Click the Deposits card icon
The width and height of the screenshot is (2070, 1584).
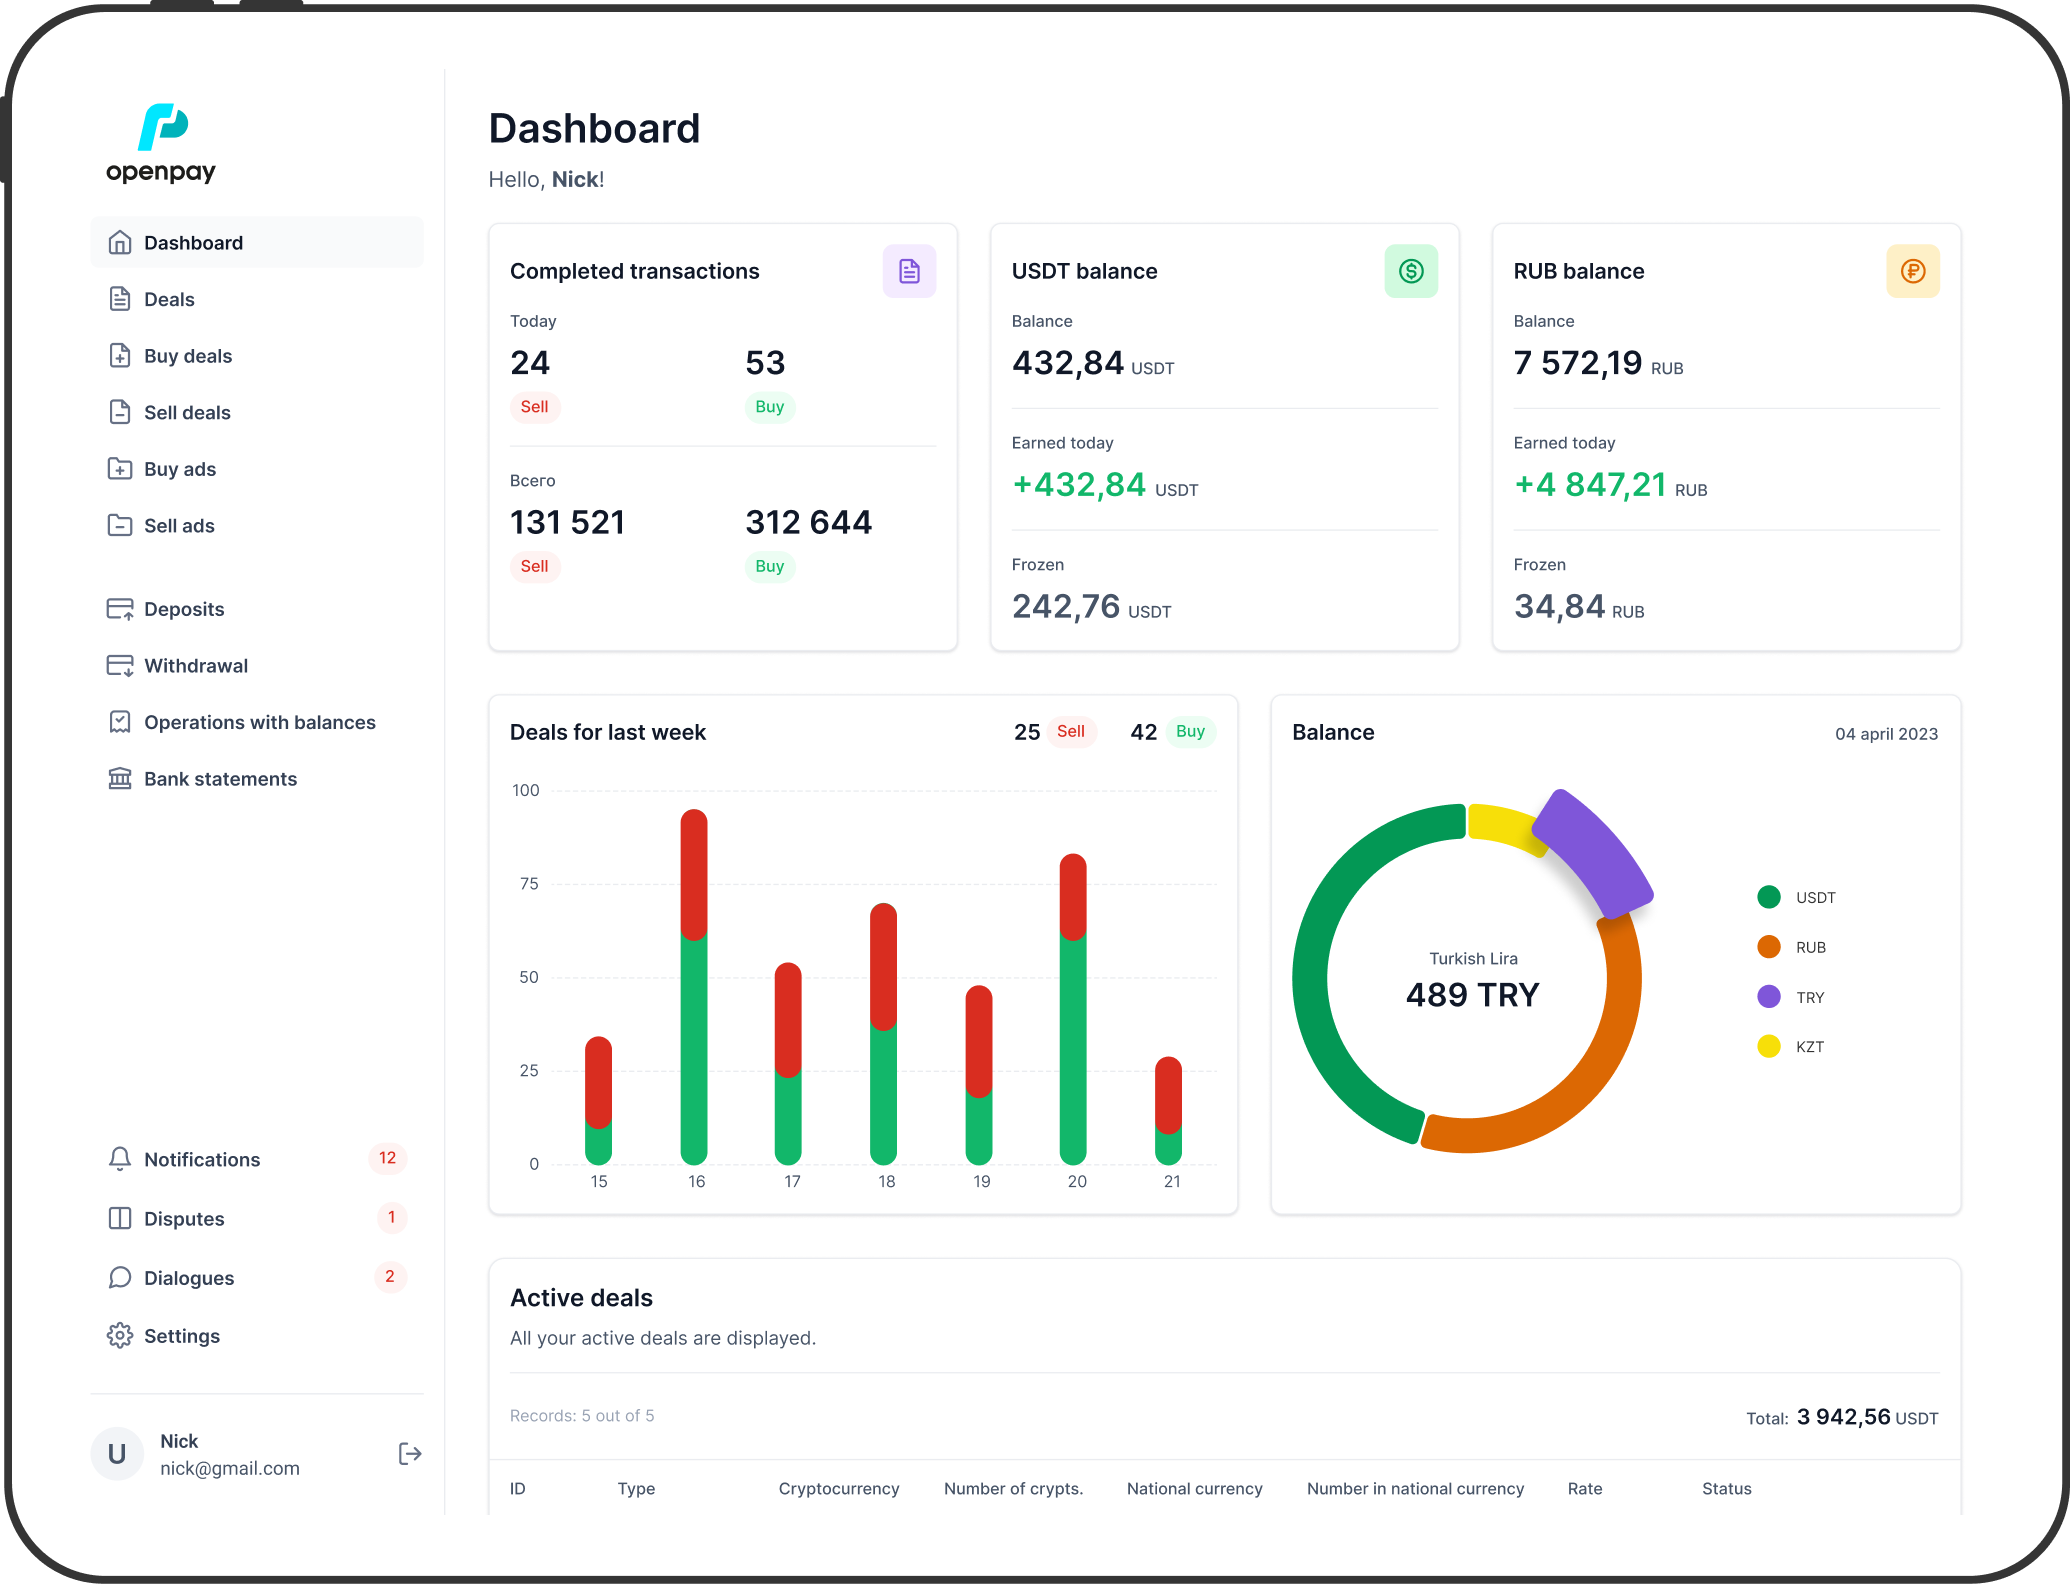tap(120, 609)
